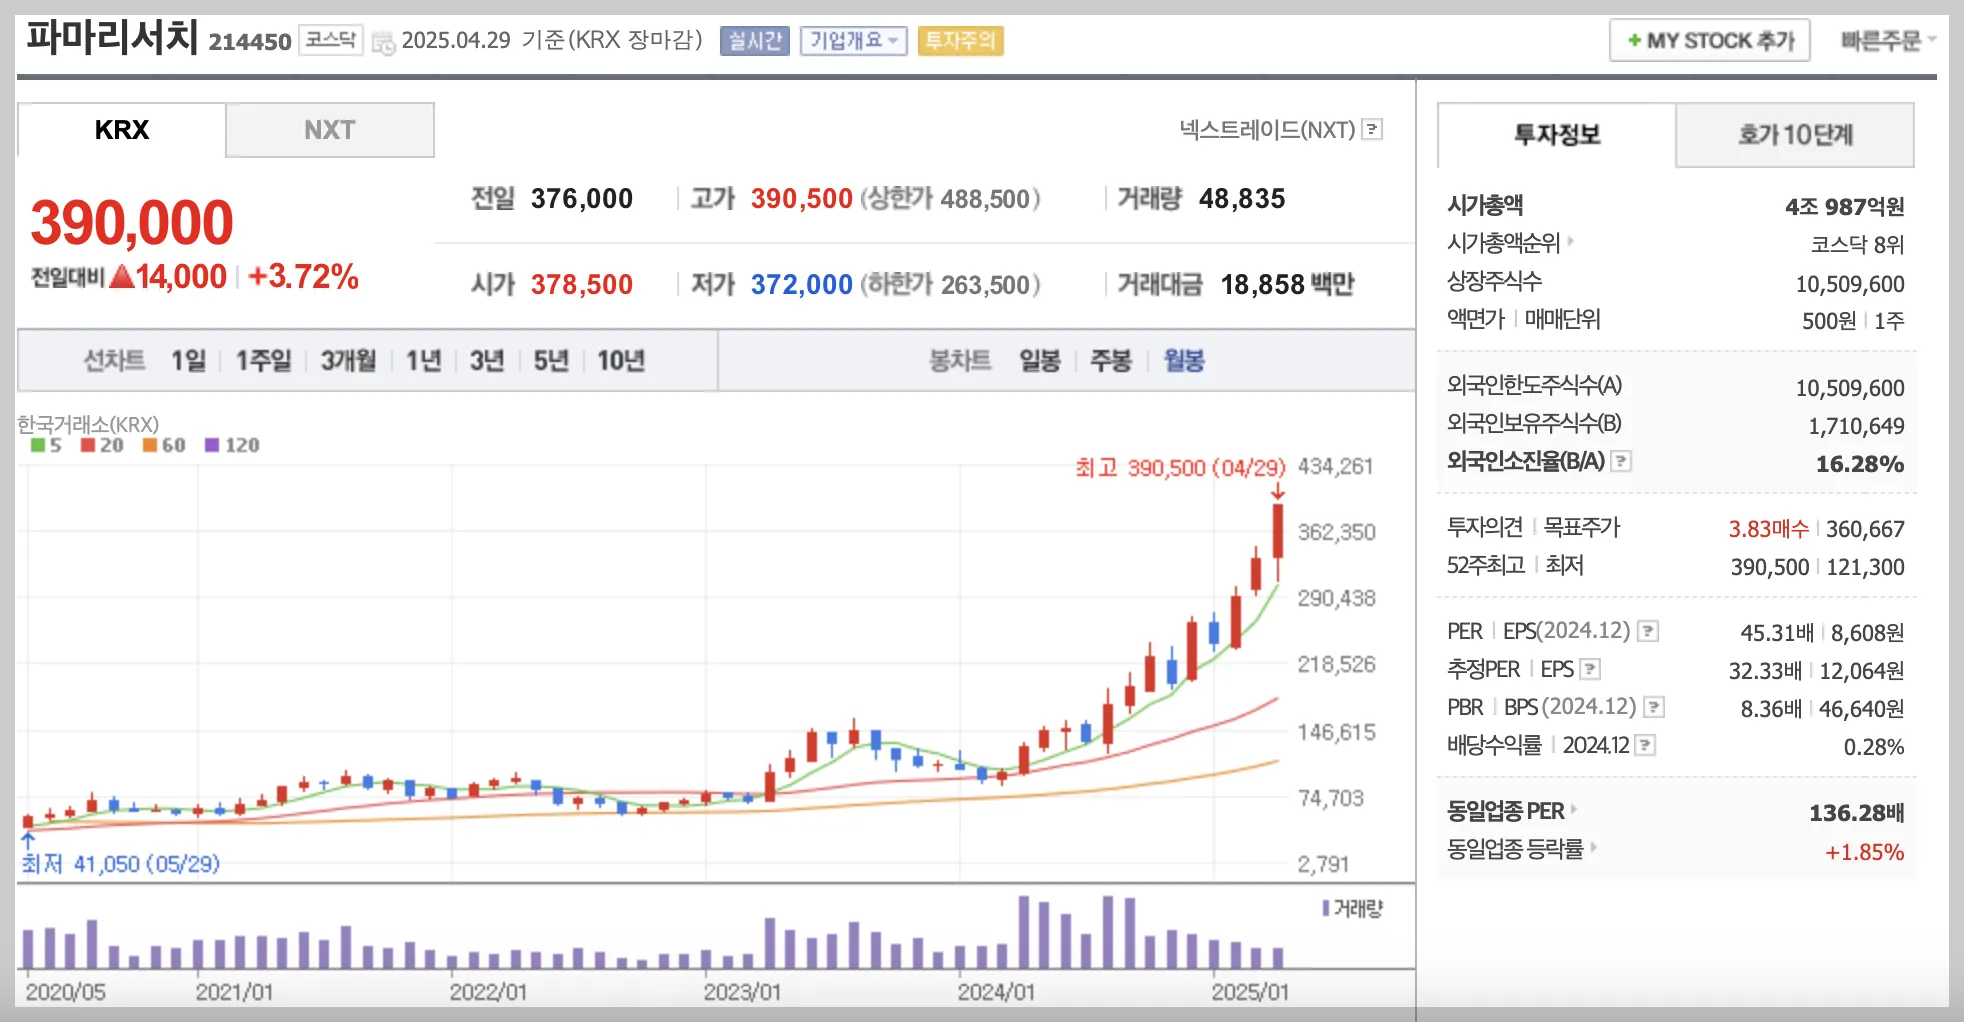Click the 16.28% foreign ownership ratio
The height and width of the screenshot is (1022, 1964).
coord(1860,464)
